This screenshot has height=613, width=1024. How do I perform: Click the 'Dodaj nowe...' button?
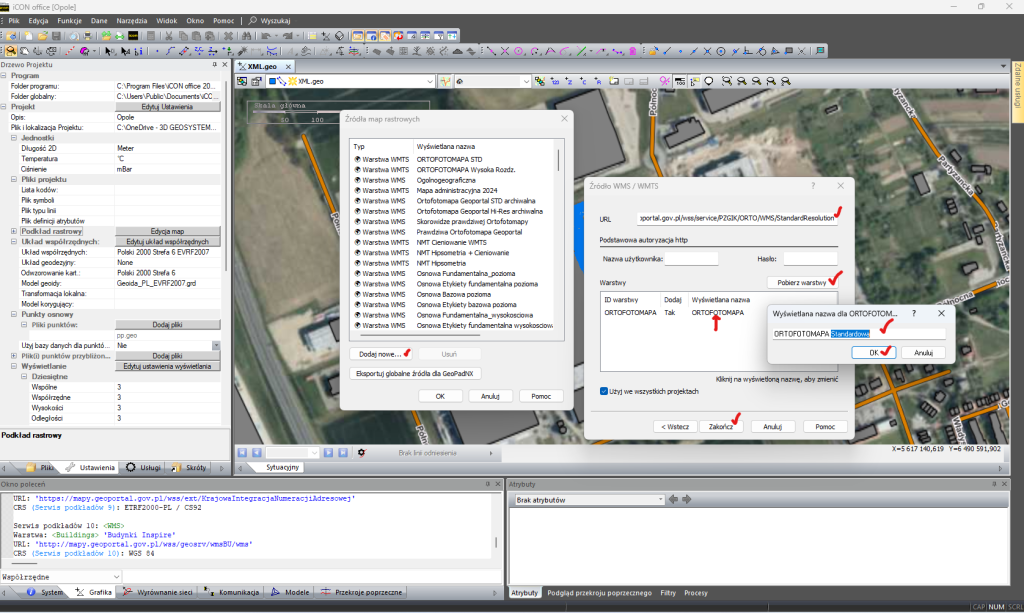coord(379,354)
